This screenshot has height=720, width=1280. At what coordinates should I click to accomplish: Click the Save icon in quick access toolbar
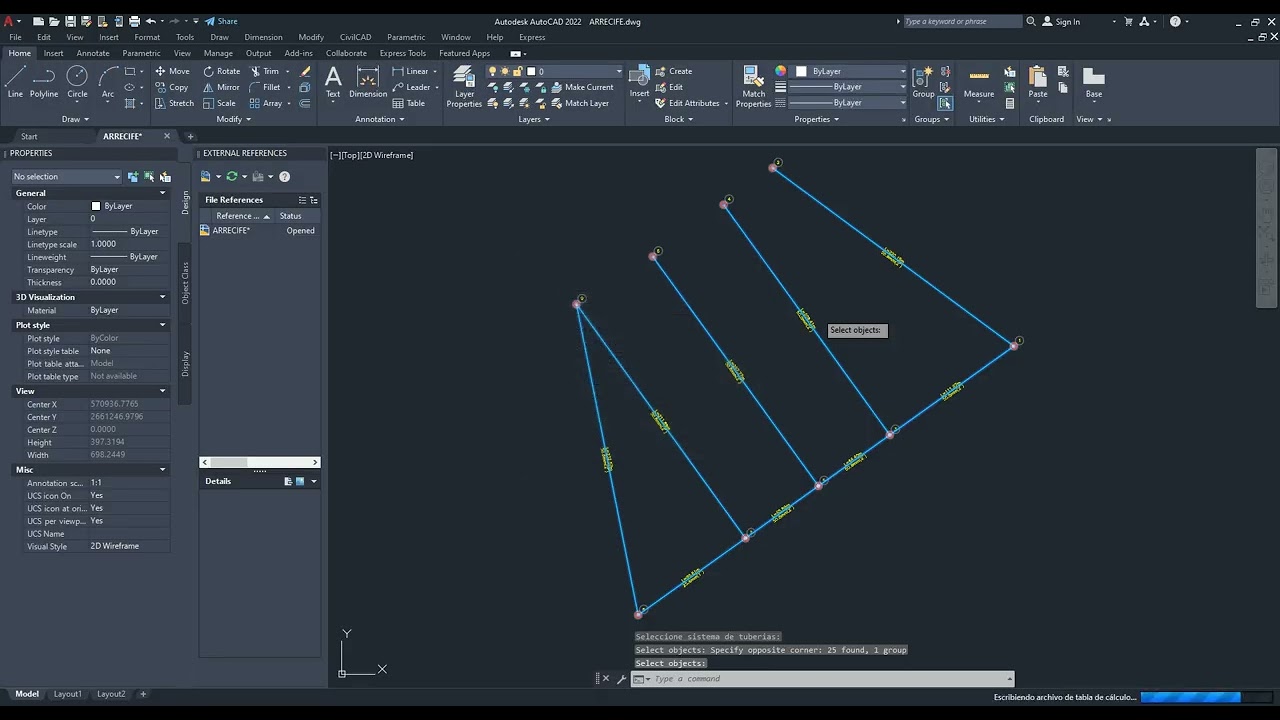click(70, 21)
